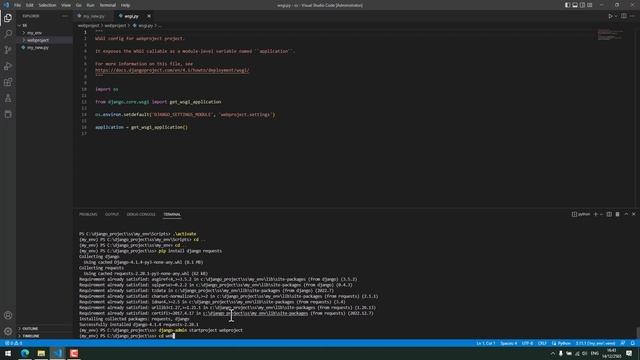Open the Source Control view

(8, 50)
